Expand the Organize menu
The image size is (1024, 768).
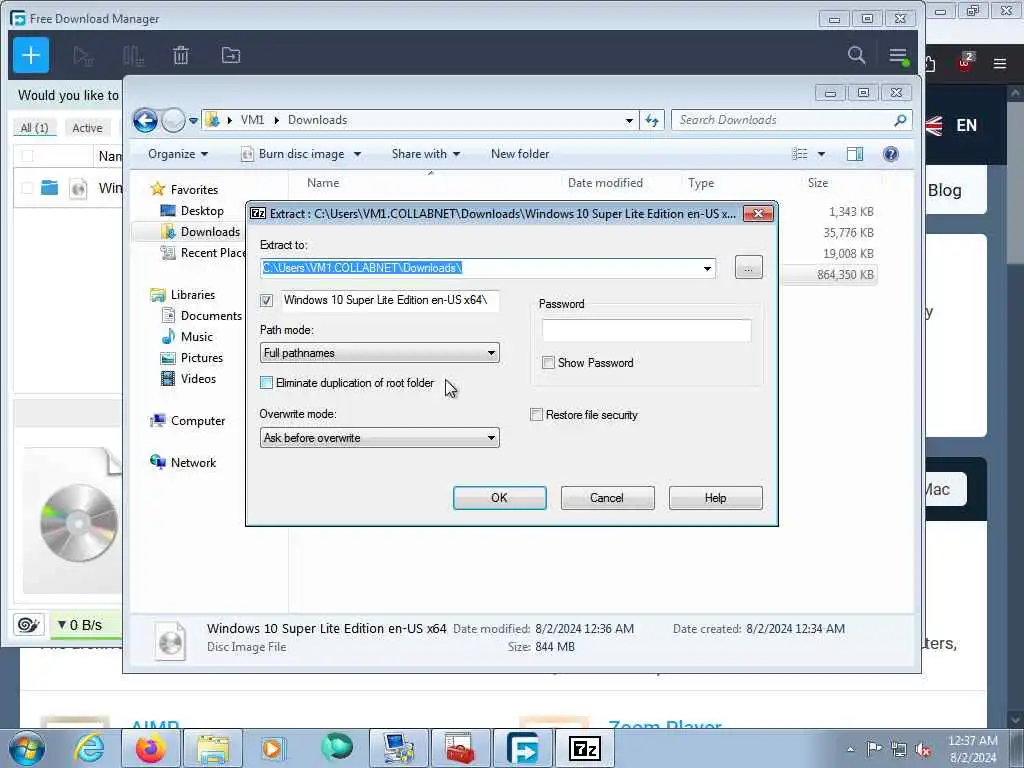pyautogui.click(x=178, y=154)
